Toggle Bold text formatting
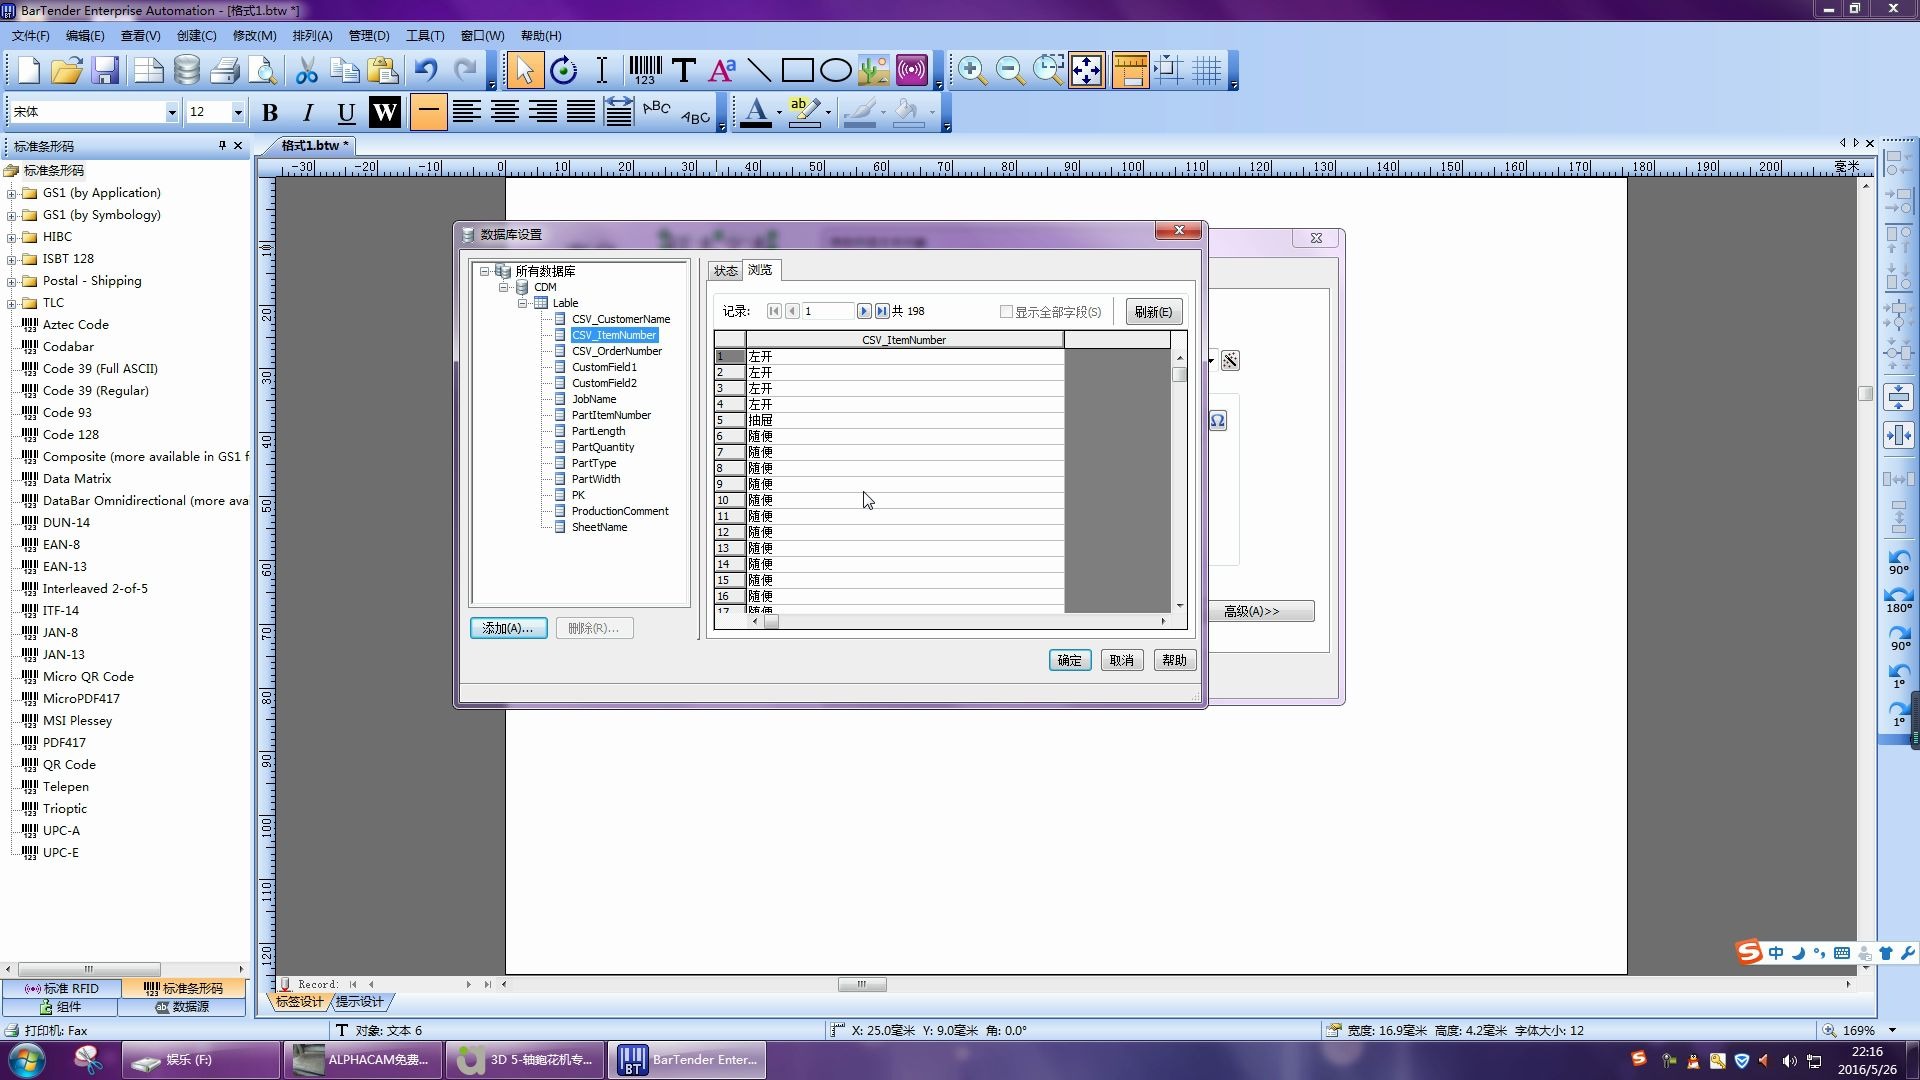The image size is (1920, 1080). 270,112
